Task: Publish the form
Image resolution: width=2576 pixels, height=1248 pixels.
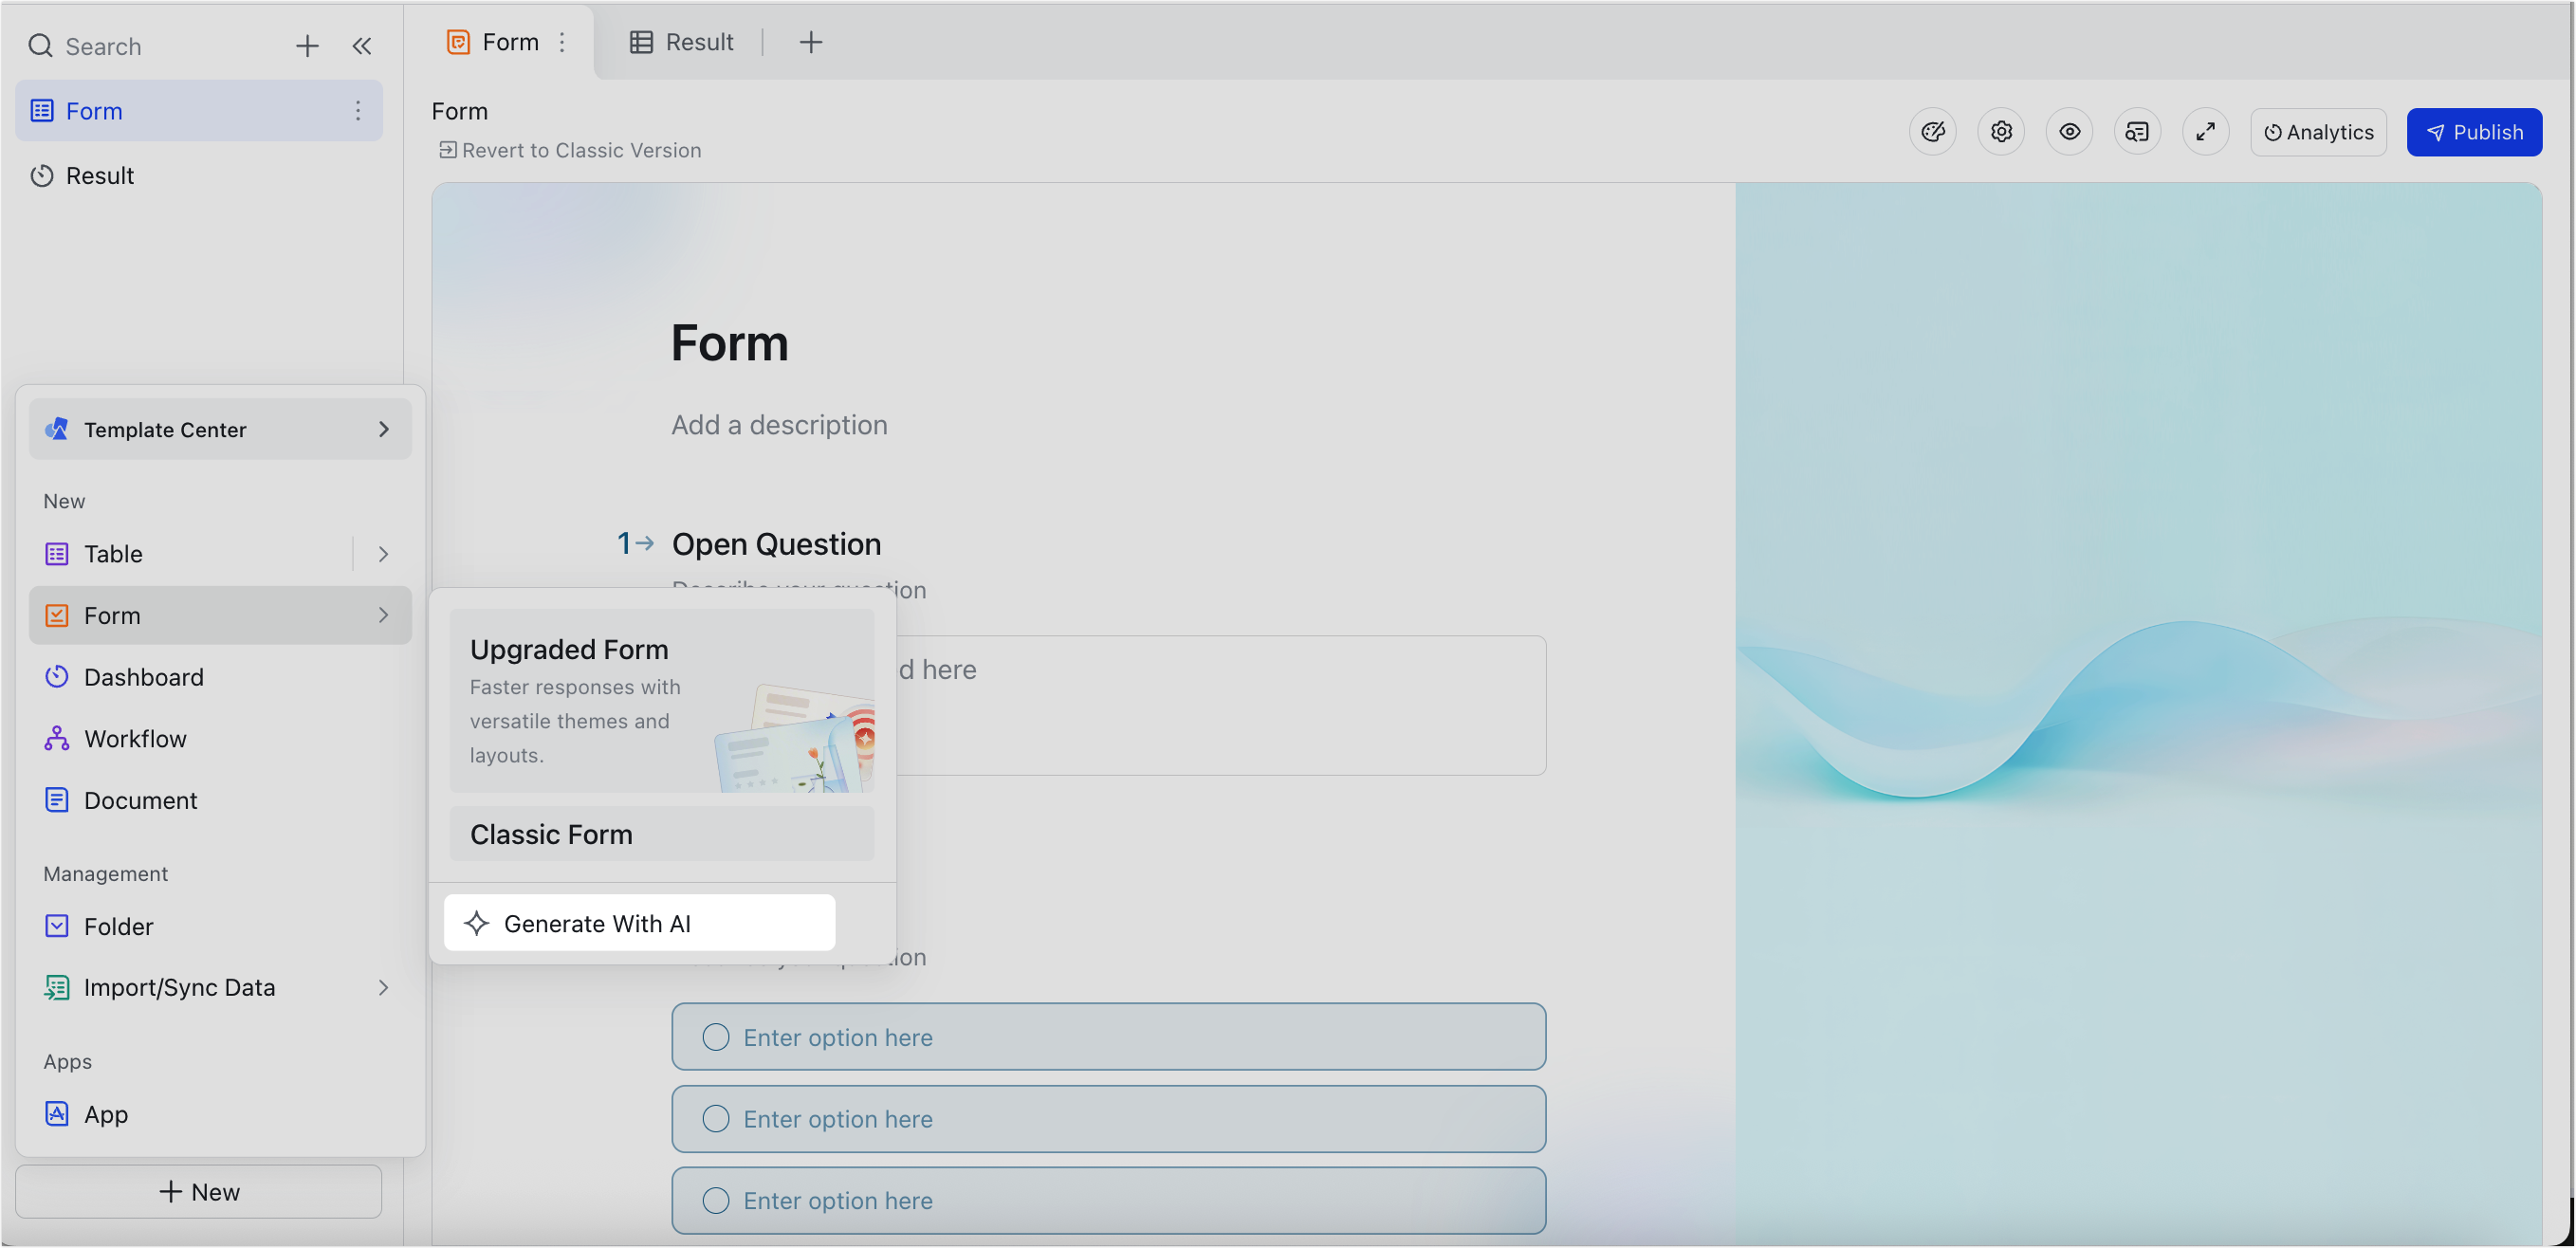Action: (2474, 132)
